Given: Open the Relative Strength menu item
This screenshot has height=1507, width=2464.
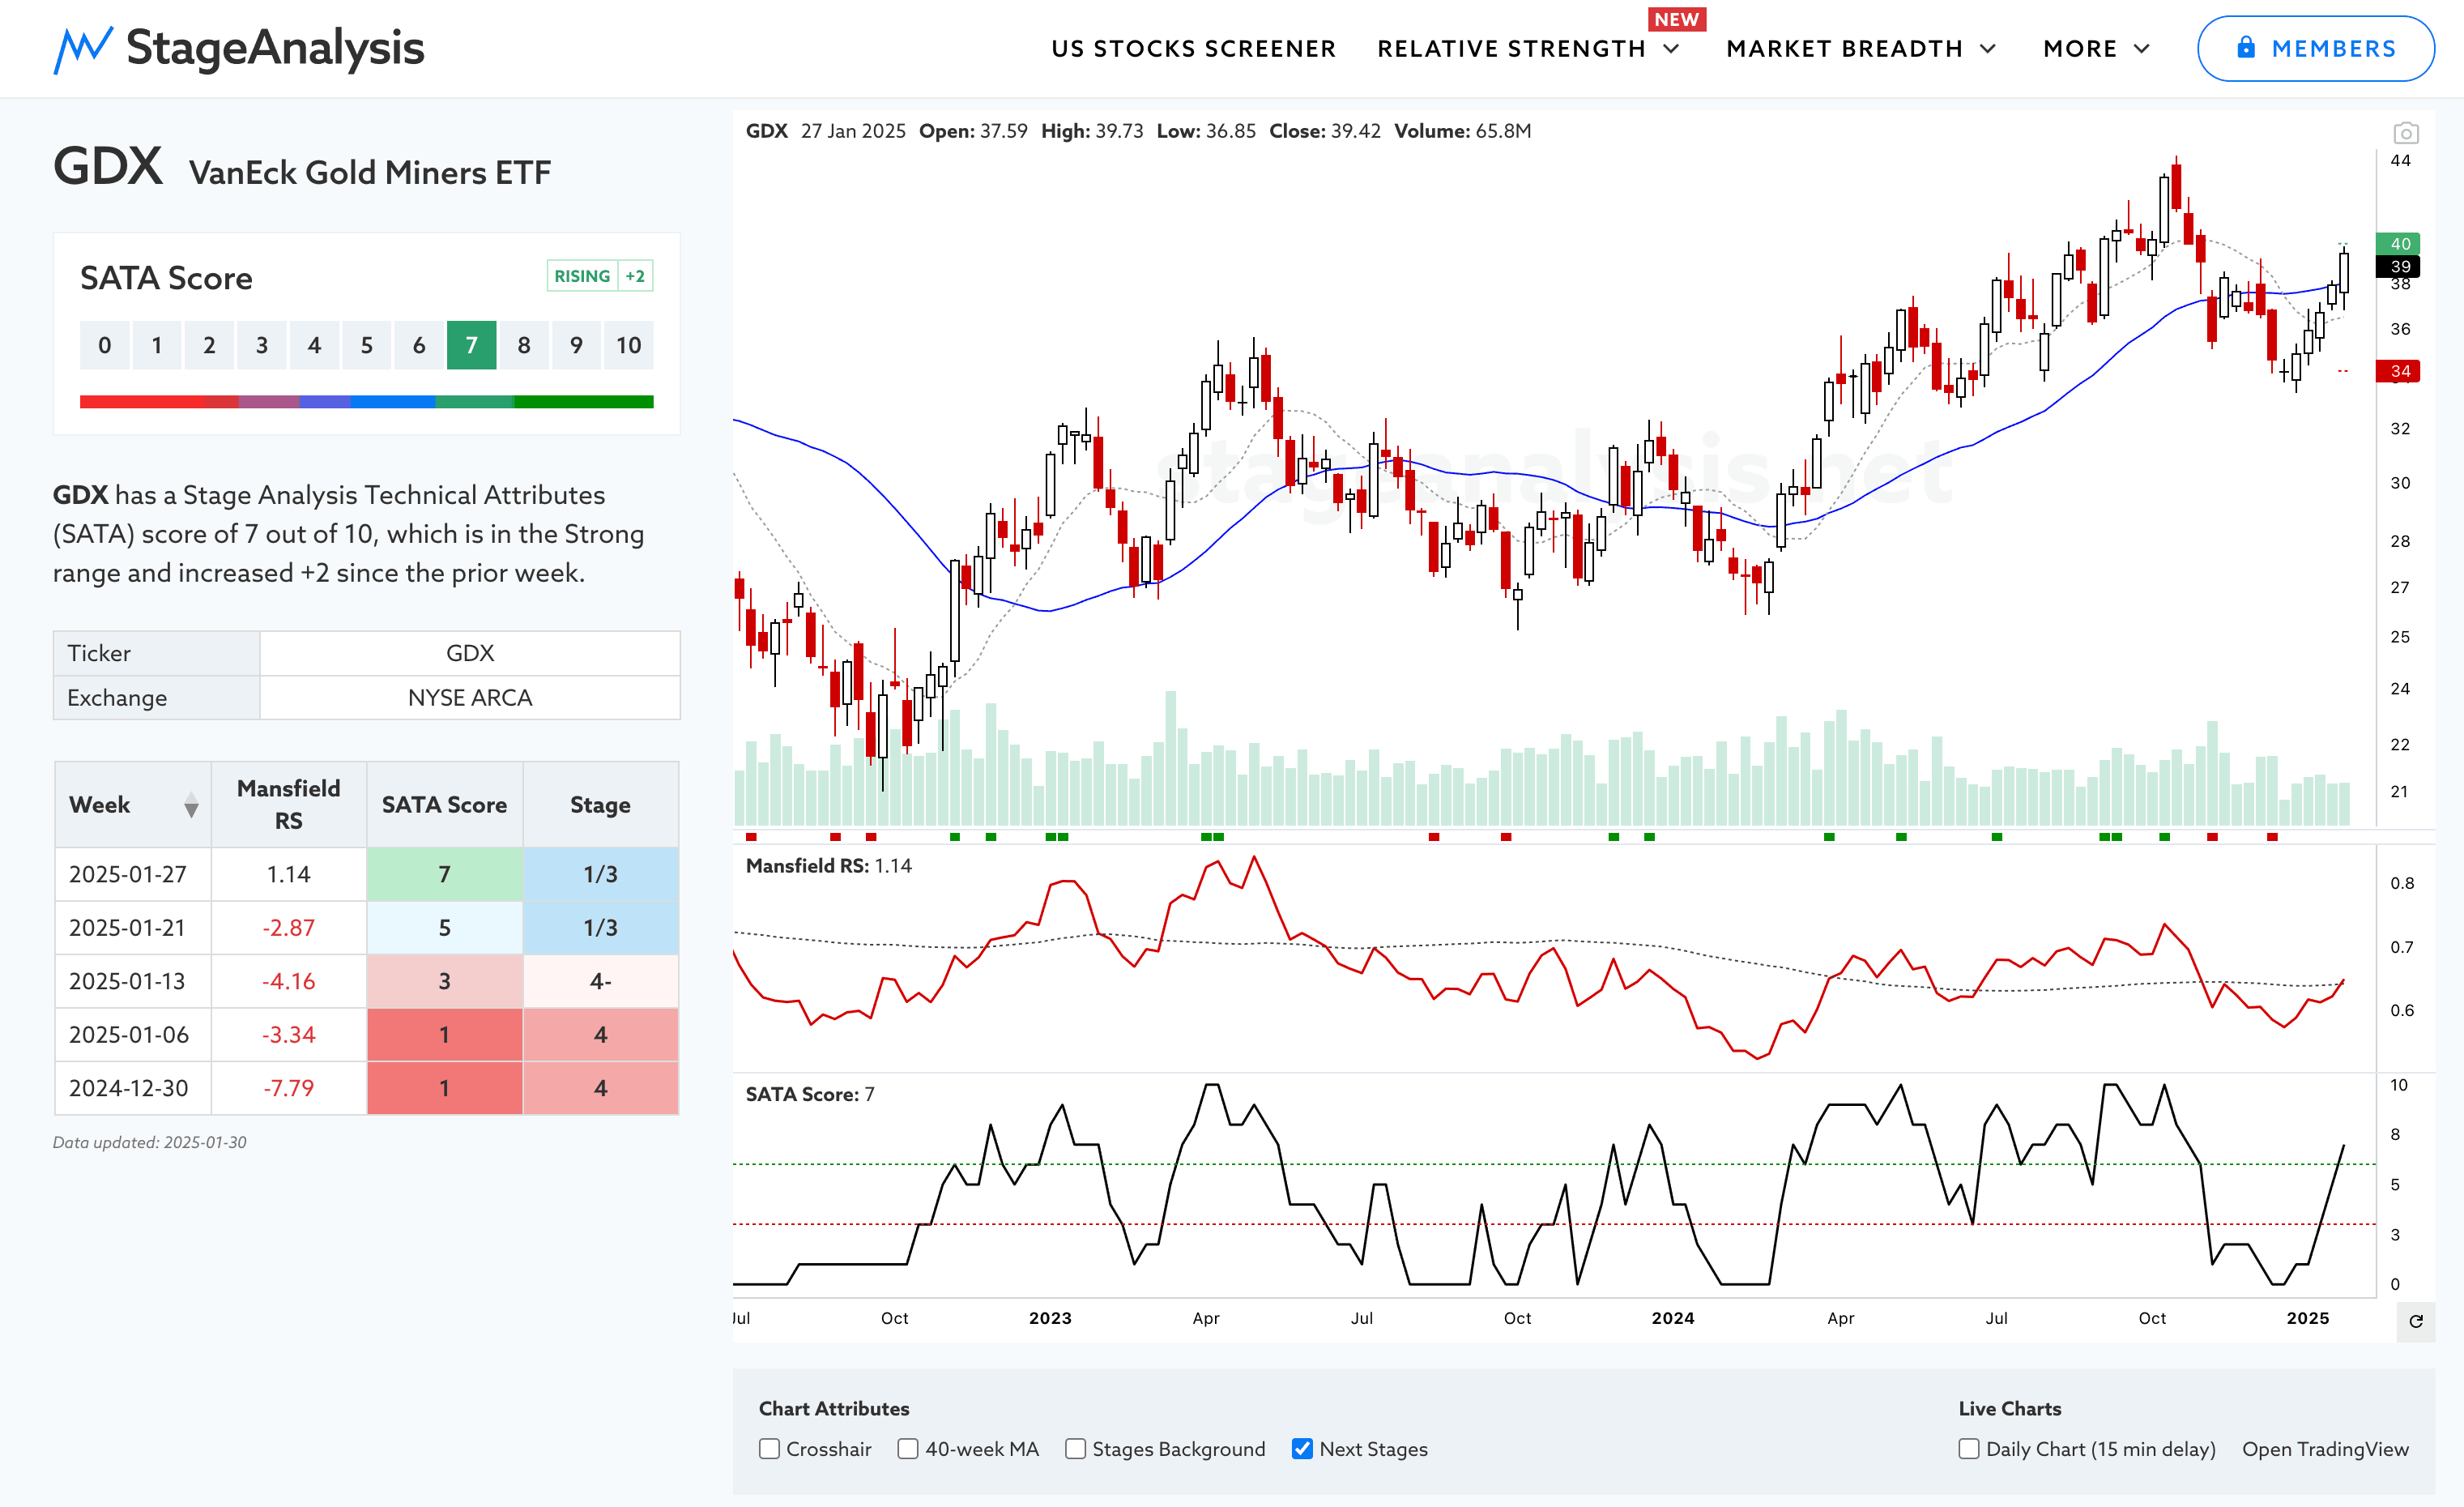Looking at the screenshot, I should [x=1511, y=49].
